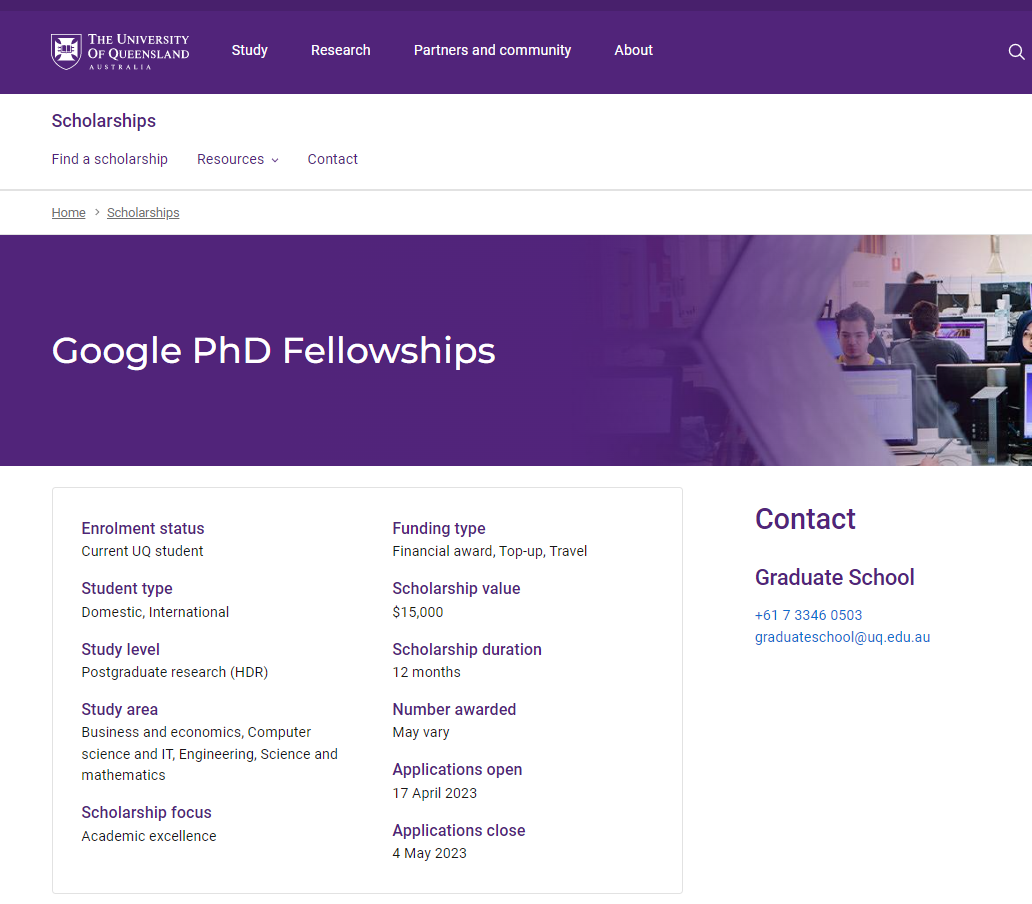Click the Google PhD Fellowships heading
1032x904 pixels.
[273, 351]
